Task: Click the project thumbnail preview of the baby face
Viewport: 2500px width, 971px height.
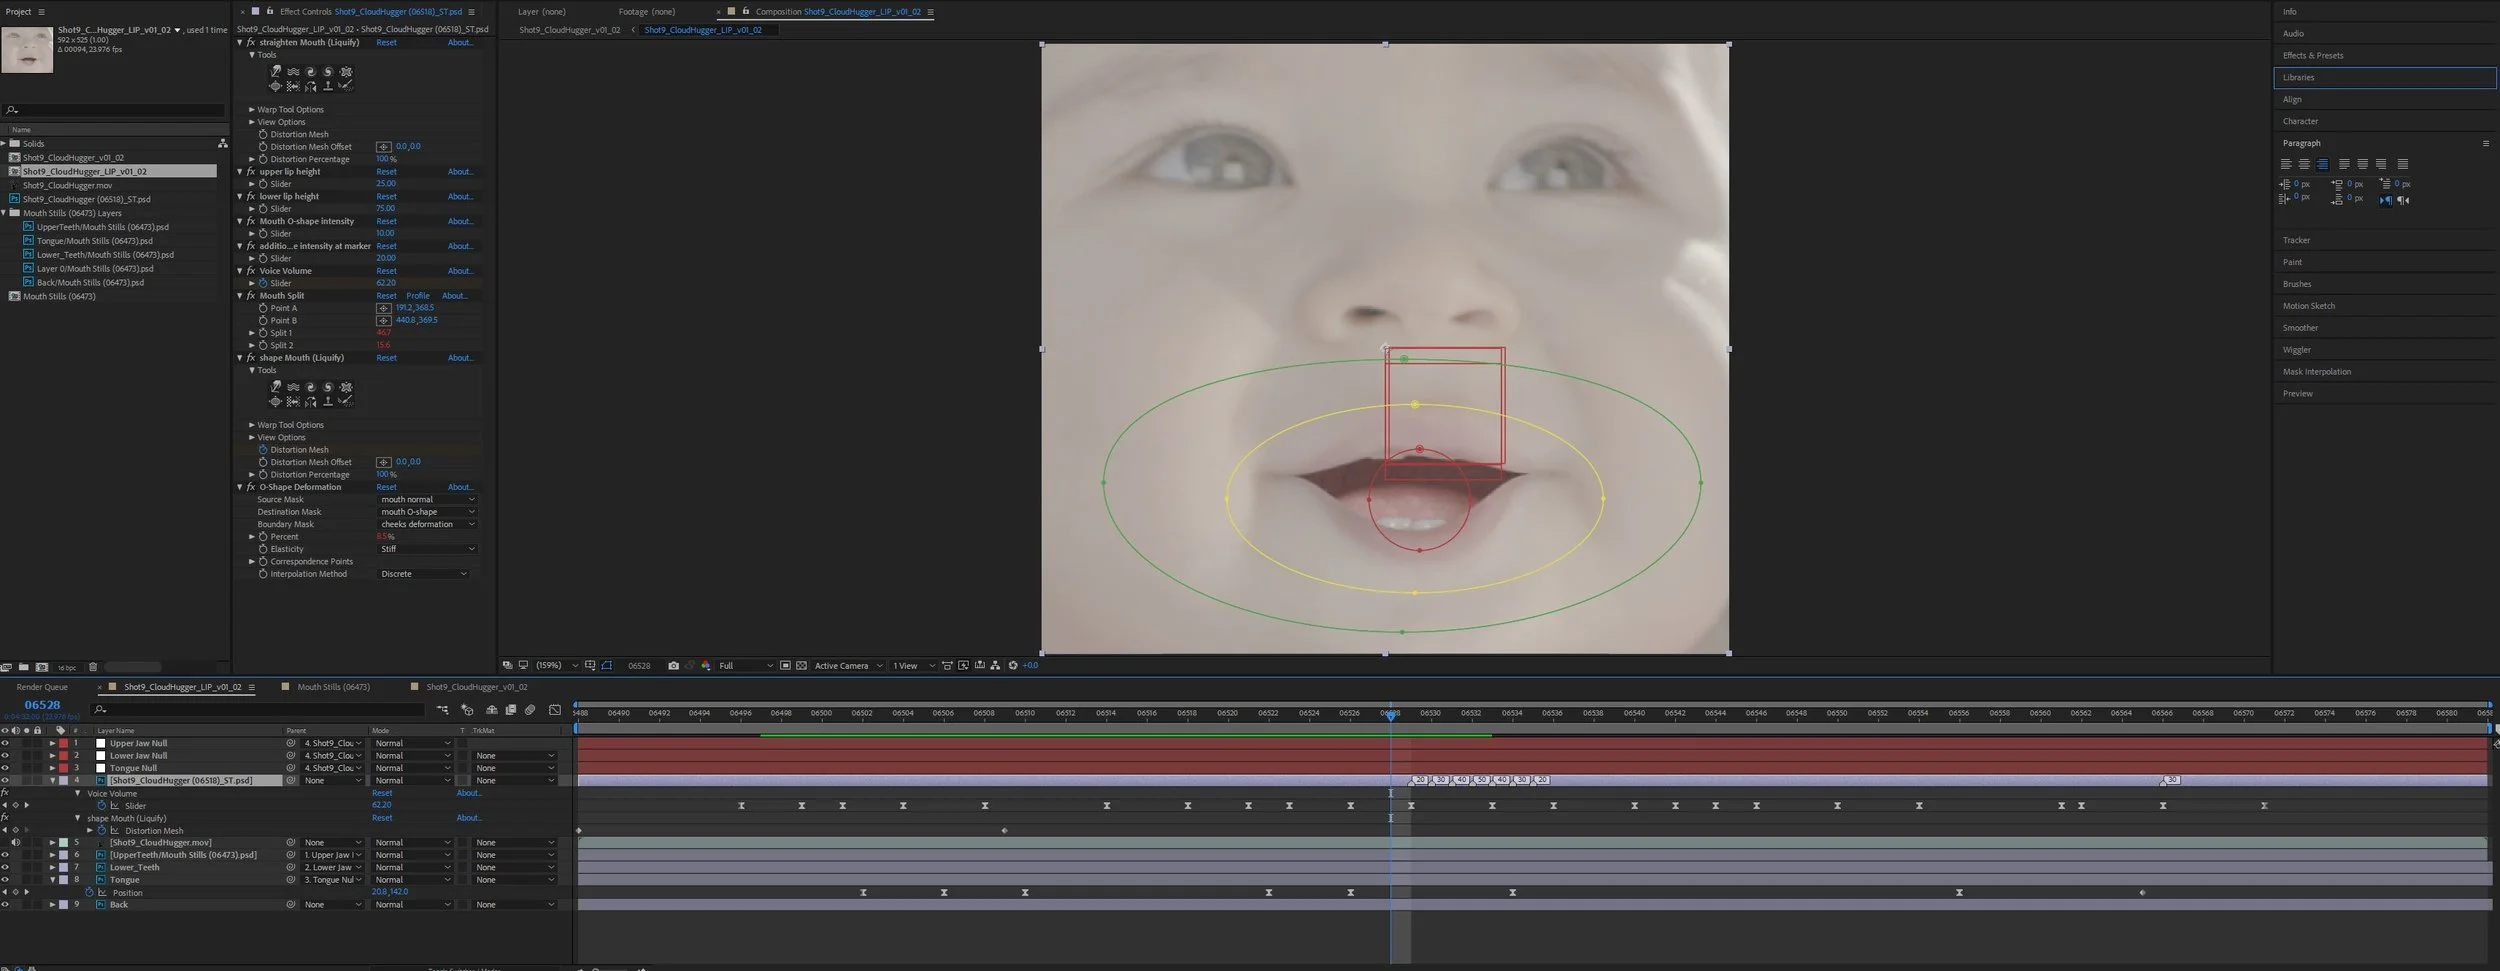Action: coord(27,48)
